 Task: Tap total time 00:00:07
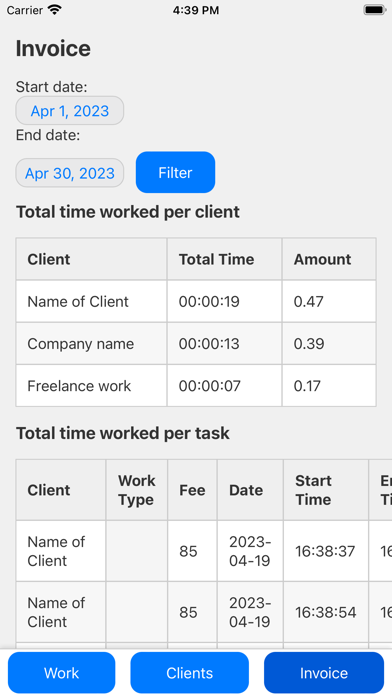[210, 386]
